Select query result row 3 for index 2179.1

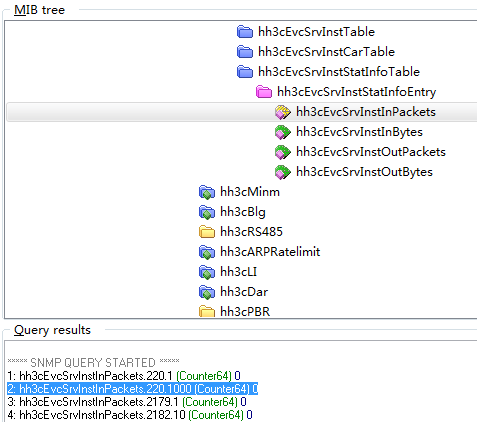pyautogui.click(x=127, y=402)
